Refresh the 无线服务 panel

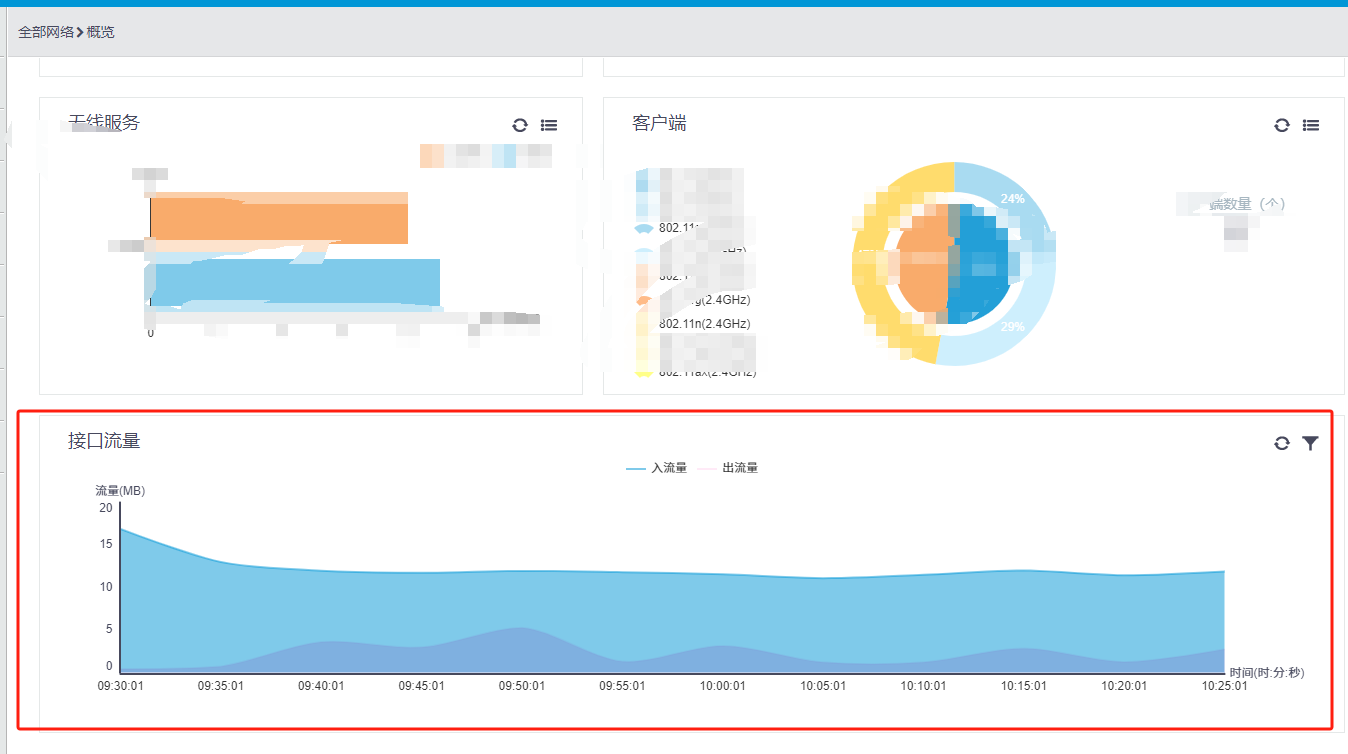tap(520, 125)
